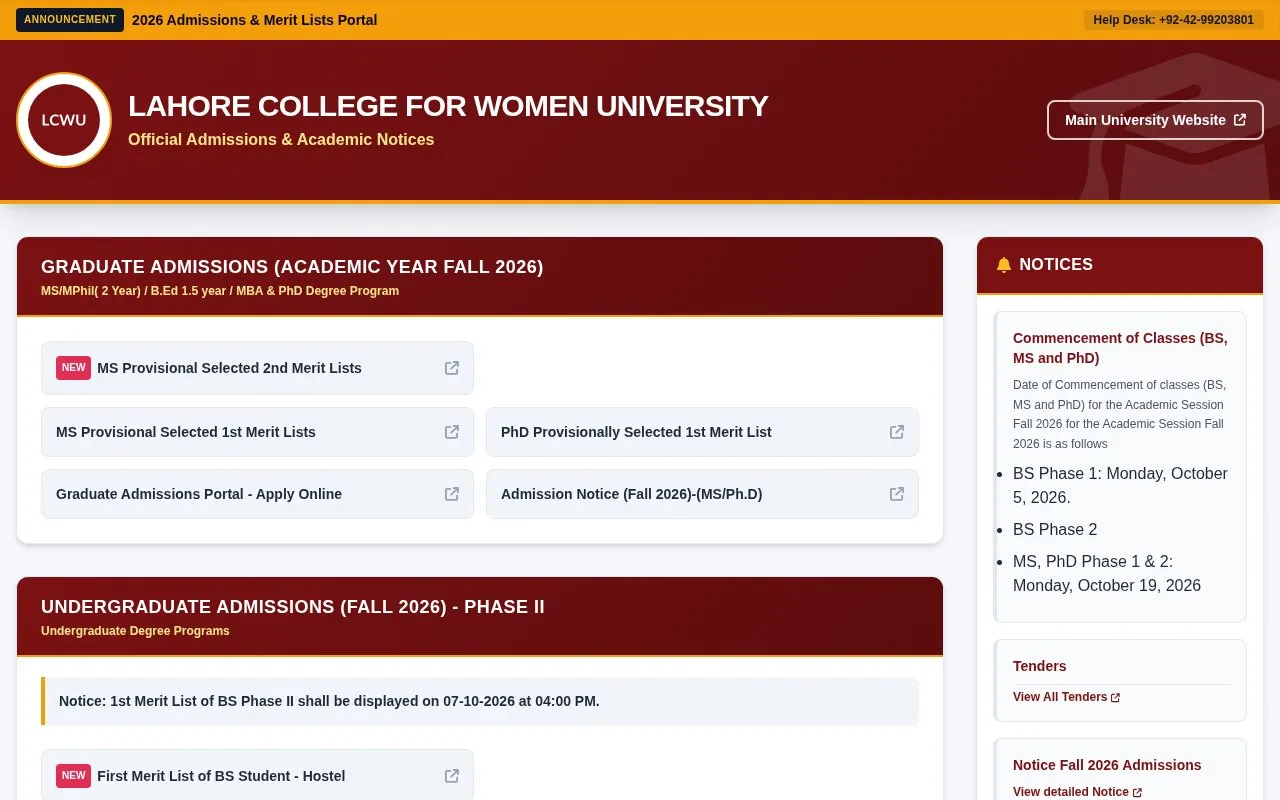The height and width of the screenshot is (800, 1280).
Task: Follow the View All Tenders link
Action: (1066, 697)
